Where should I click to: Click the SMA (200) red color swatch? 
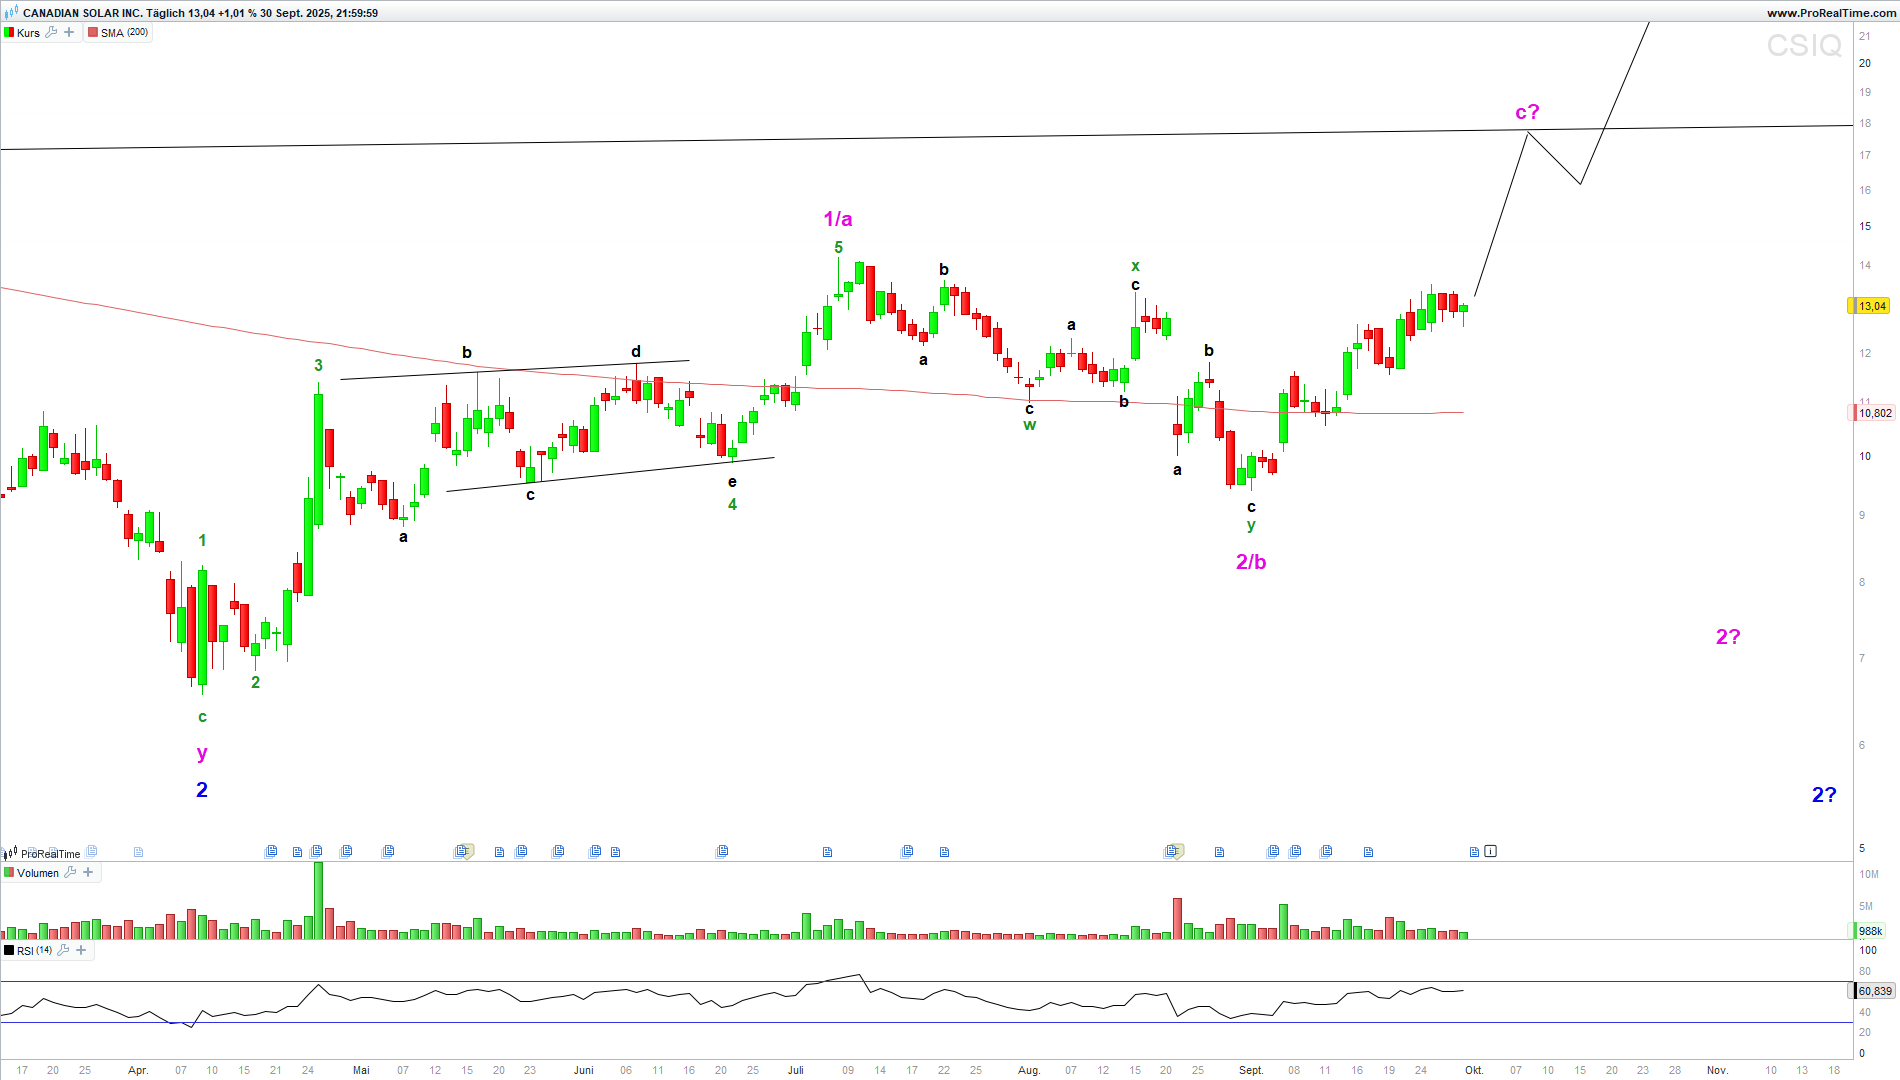coord(93,33)
